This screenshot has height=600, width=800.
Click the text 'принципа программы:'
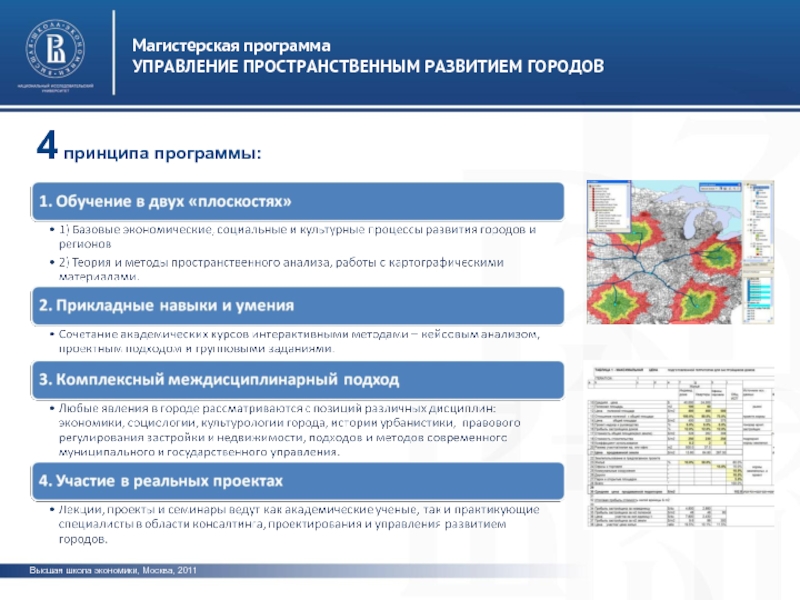pos(162,153)
